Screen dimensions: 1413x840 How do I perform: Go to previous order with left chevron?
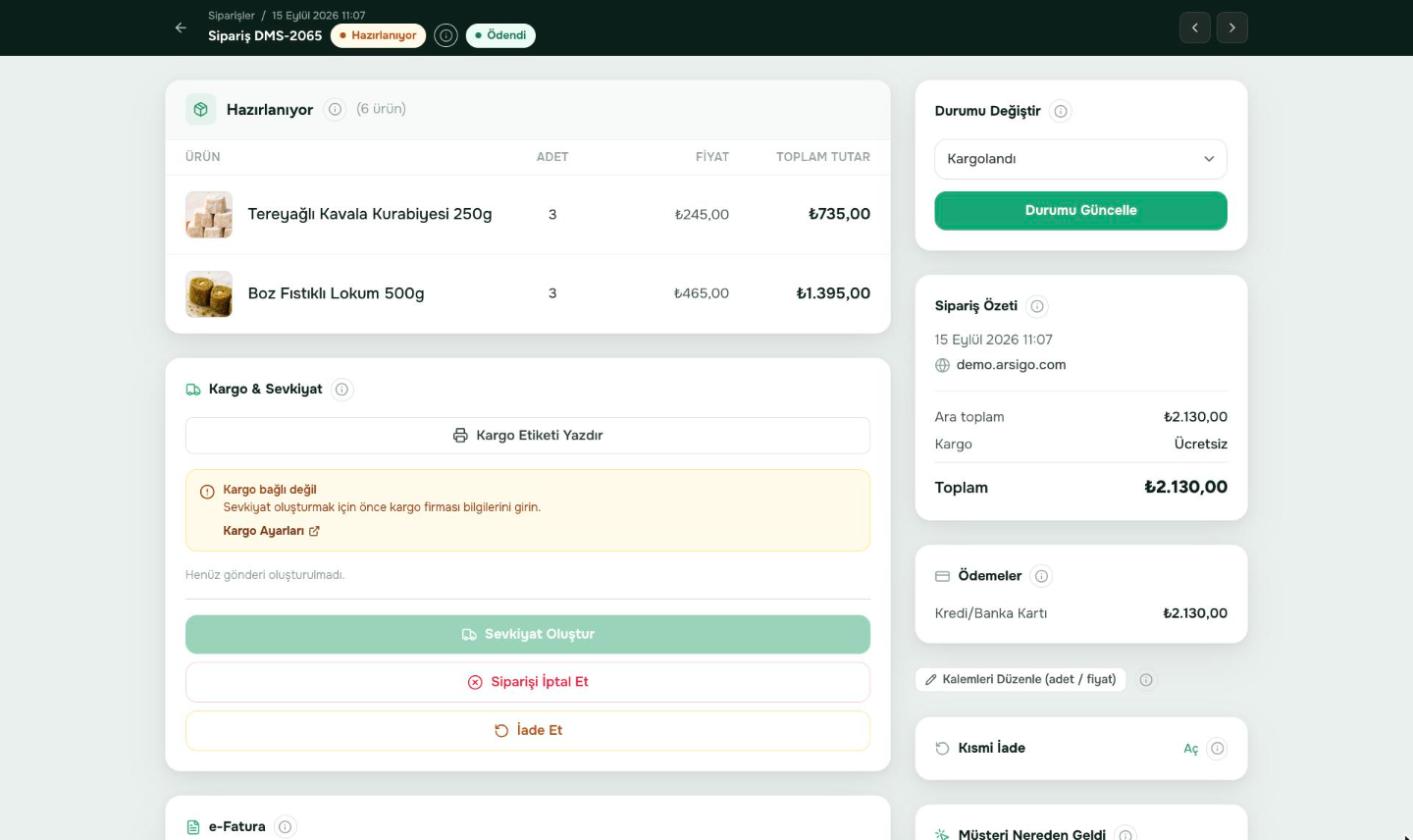(x=1195, y=28)
